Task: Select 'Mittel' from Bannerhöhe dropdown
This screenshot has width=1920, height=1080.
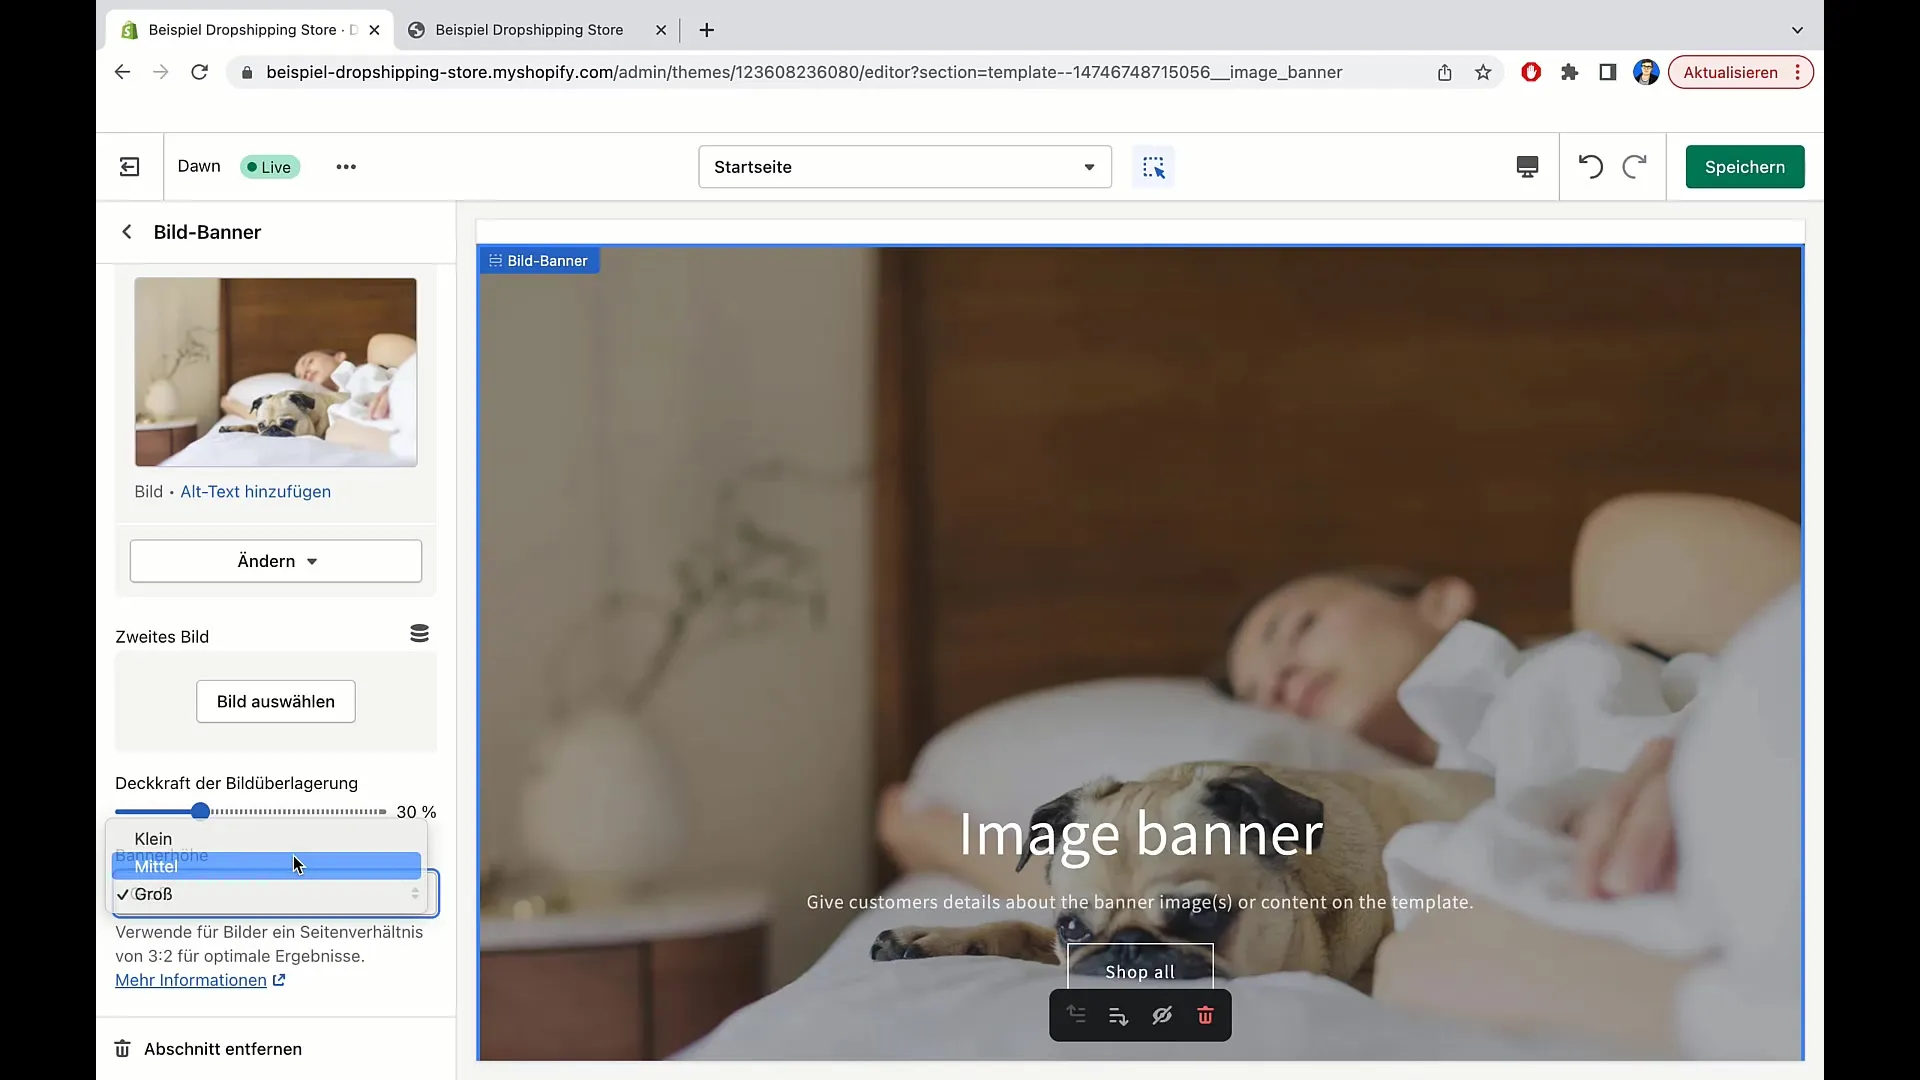Action: (x=265, y=866)
